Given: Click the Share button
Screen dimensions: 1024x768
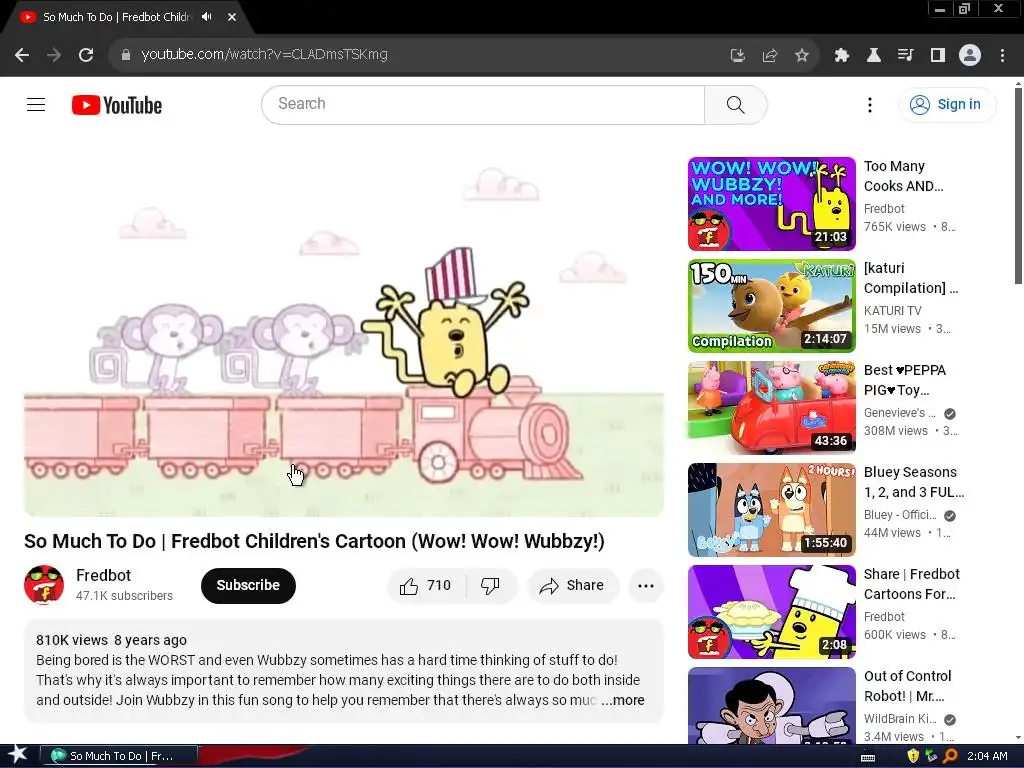Looking at the screenshot, I should [572, 585].
